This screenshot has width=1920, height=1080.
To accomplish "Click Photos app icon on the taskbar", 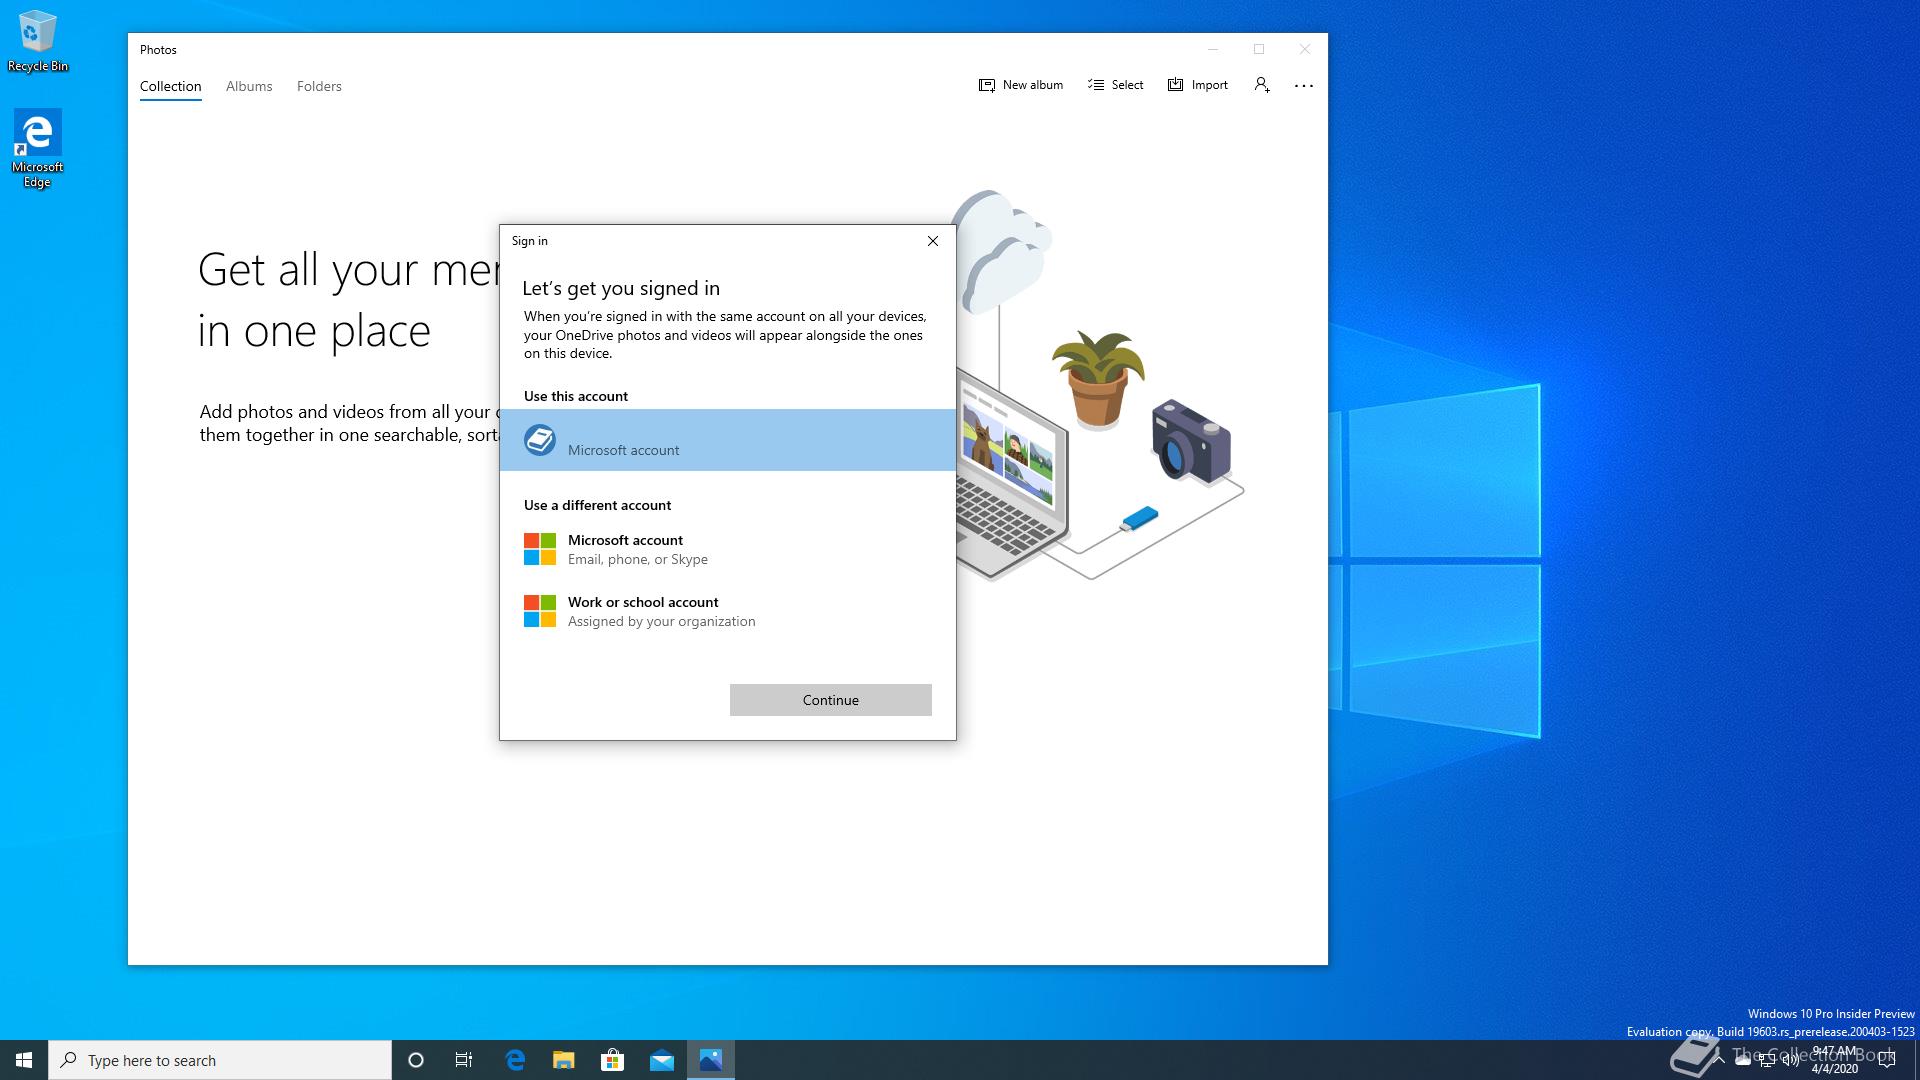I will 711,1060.
